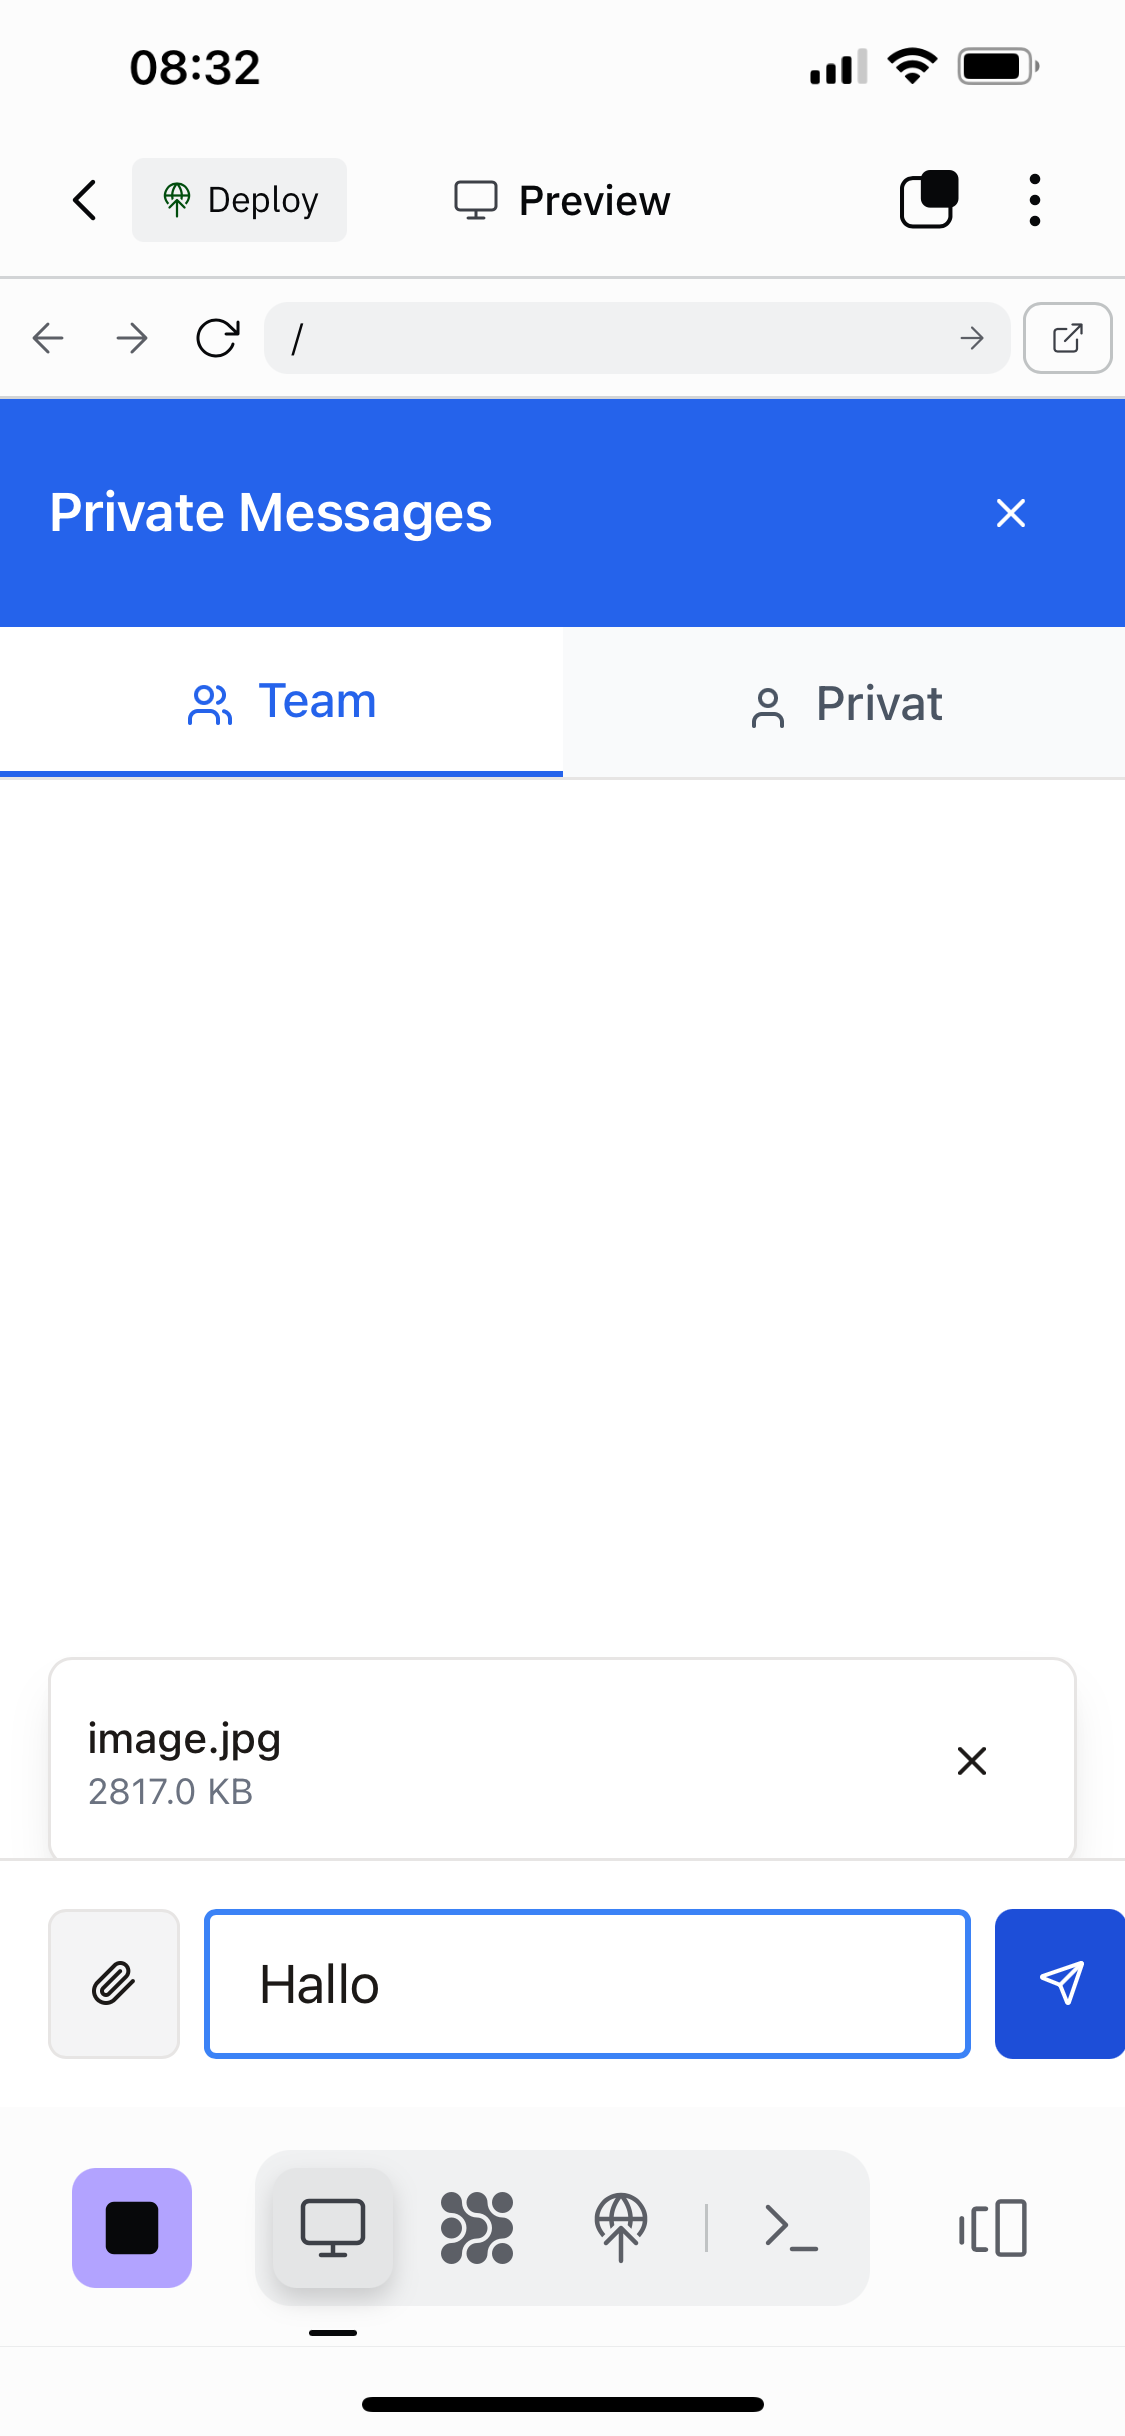Reload the preview page
1125x2436 pixels.
click(217, 338)
